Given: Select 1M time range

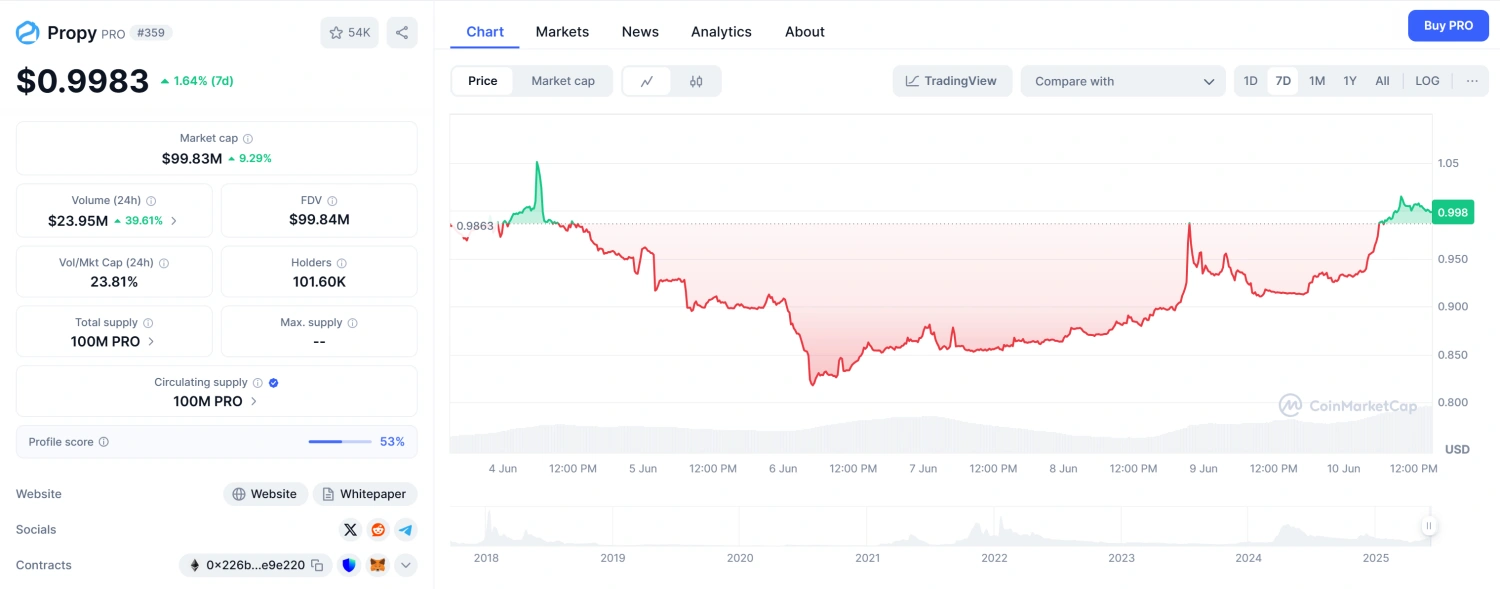Looking at the screenshot, I should tap(1317, 81).
